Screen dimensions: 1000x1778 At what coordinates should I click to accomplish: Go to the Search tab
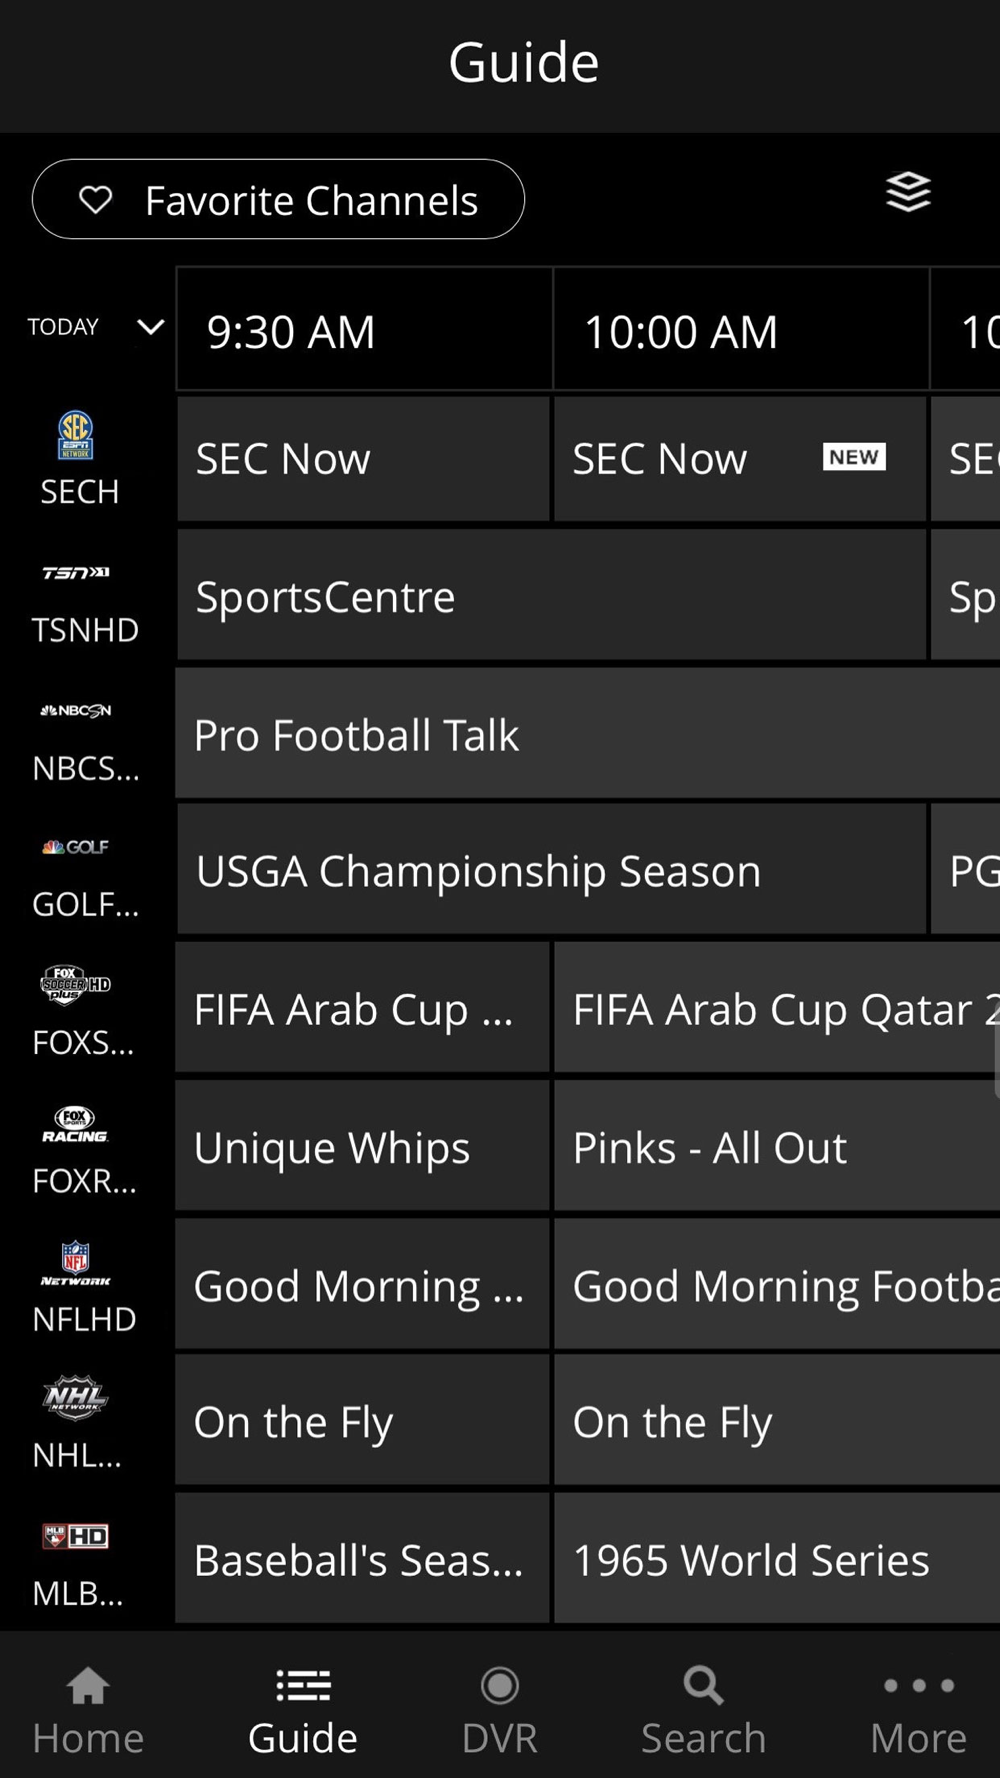703,1711
